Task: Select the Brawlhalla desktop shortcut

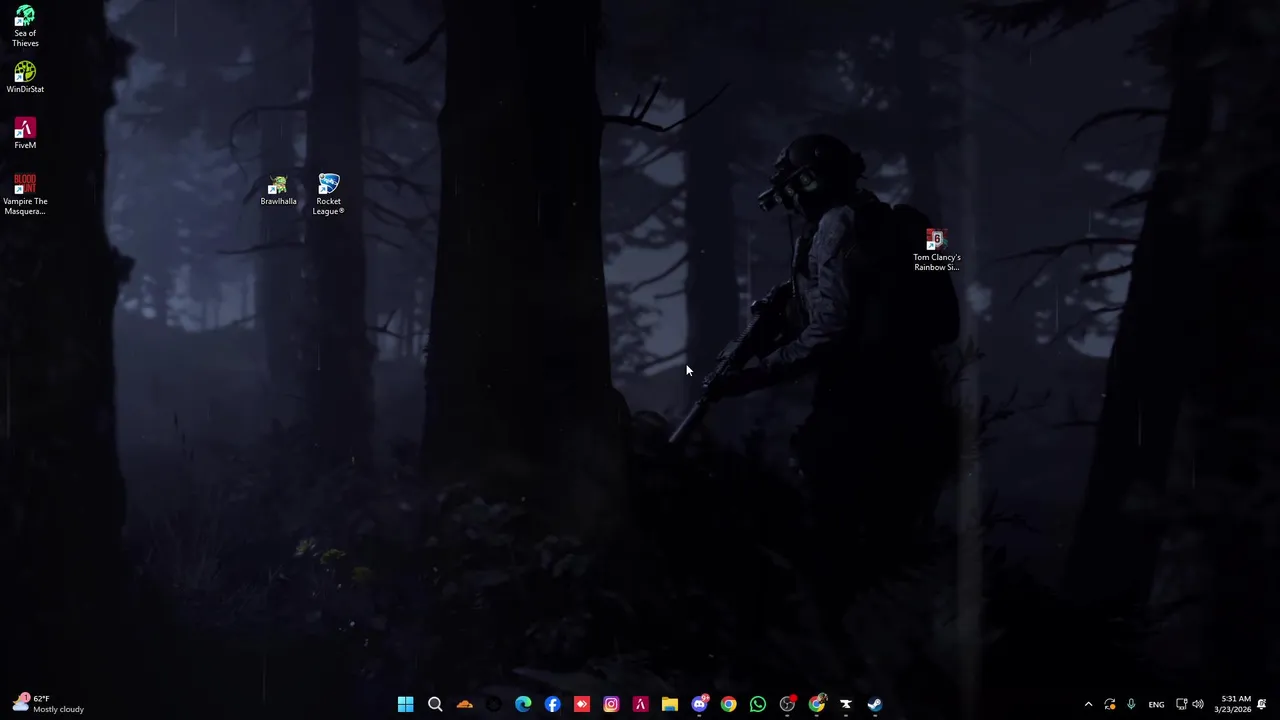Action: tap(278, 190)
